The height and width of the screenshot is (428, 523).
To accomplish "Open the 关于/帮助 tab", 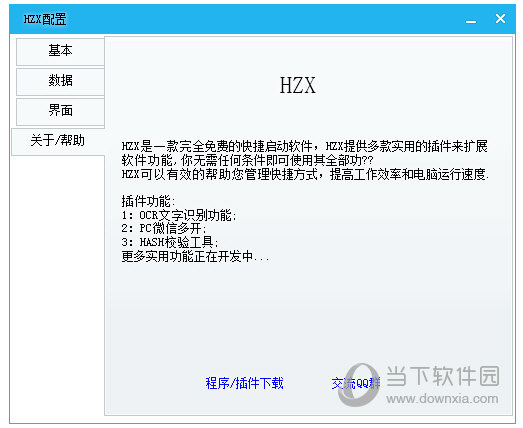I will (x=58, y=142).
